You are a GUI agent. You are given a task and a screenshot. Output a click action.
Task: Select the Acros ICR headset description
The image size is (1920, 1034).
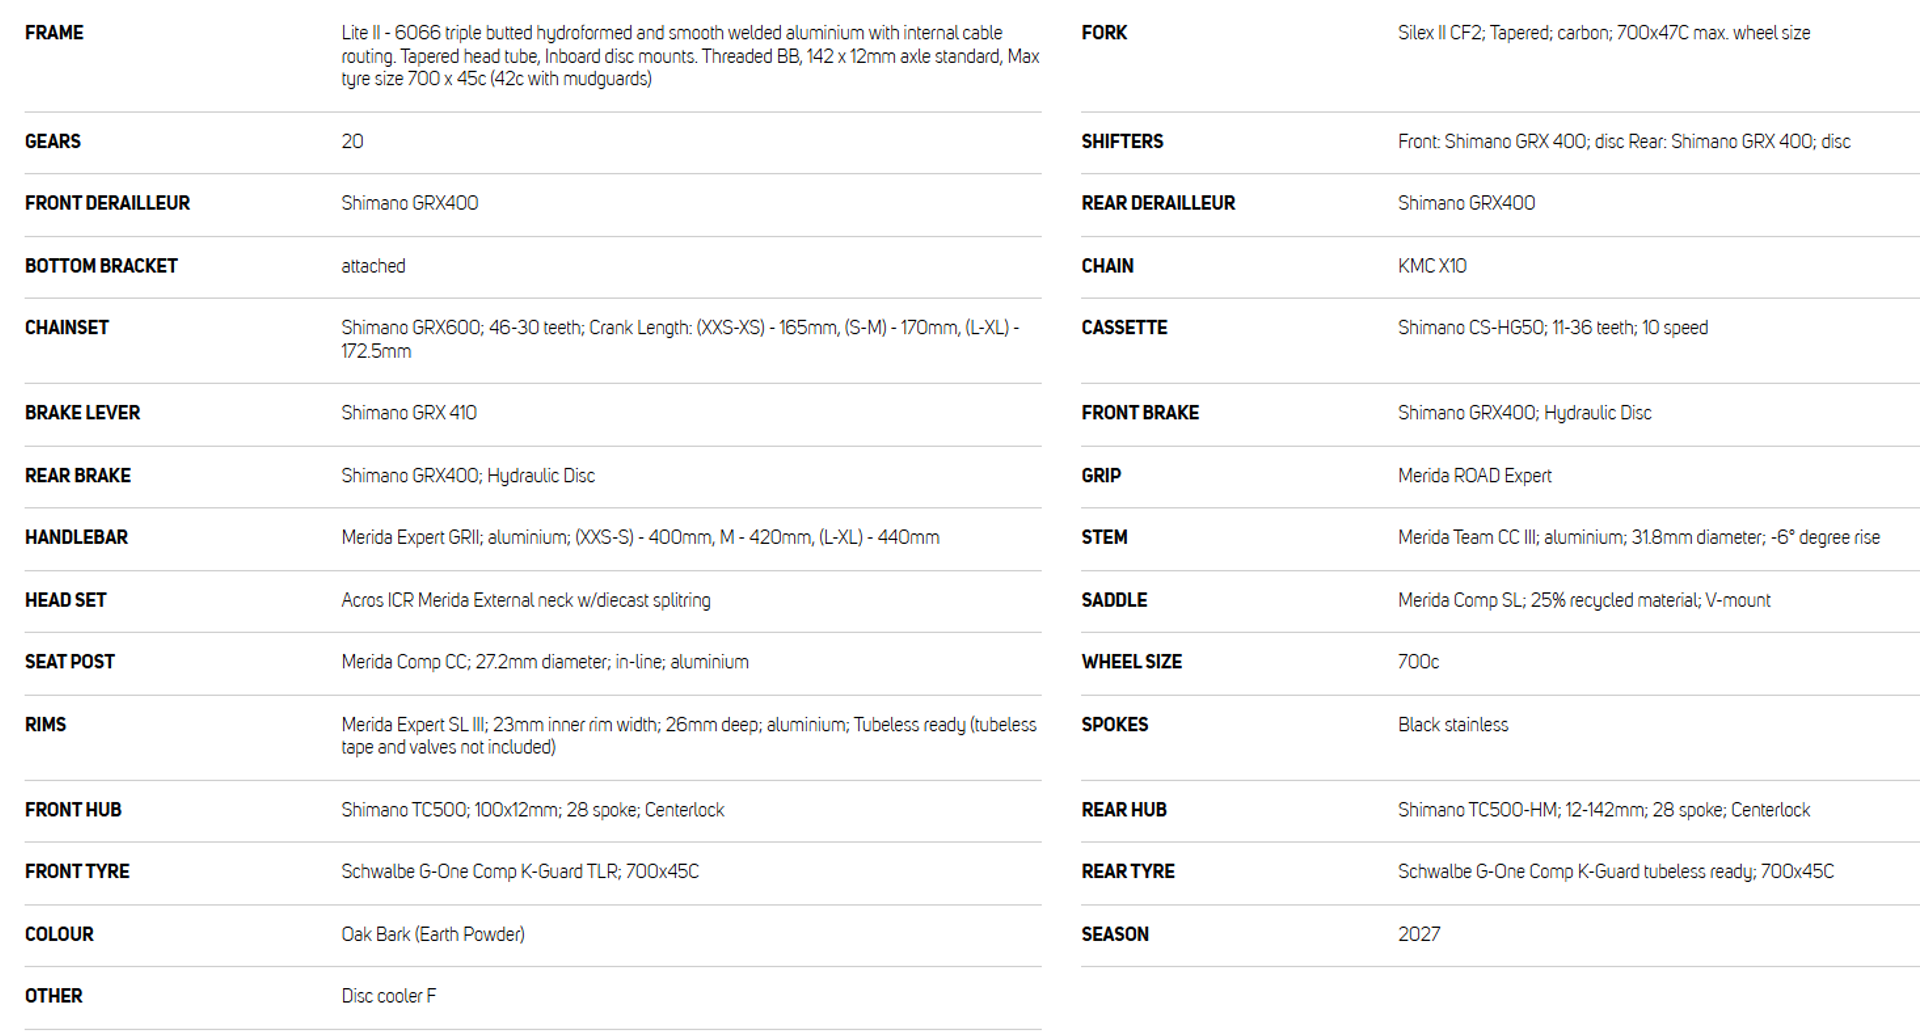(x=526, y=600)
